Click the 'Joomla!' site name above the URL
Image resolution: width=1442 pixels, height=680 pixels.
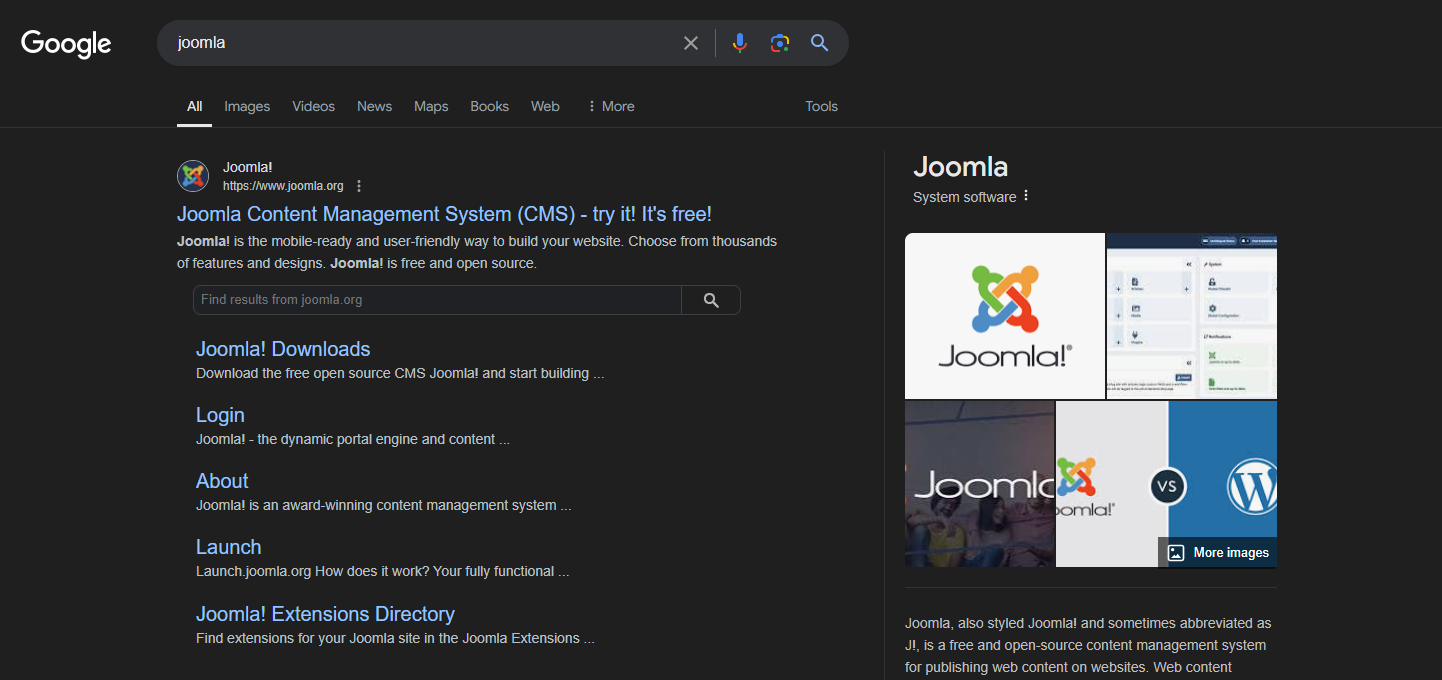point(248,167)
